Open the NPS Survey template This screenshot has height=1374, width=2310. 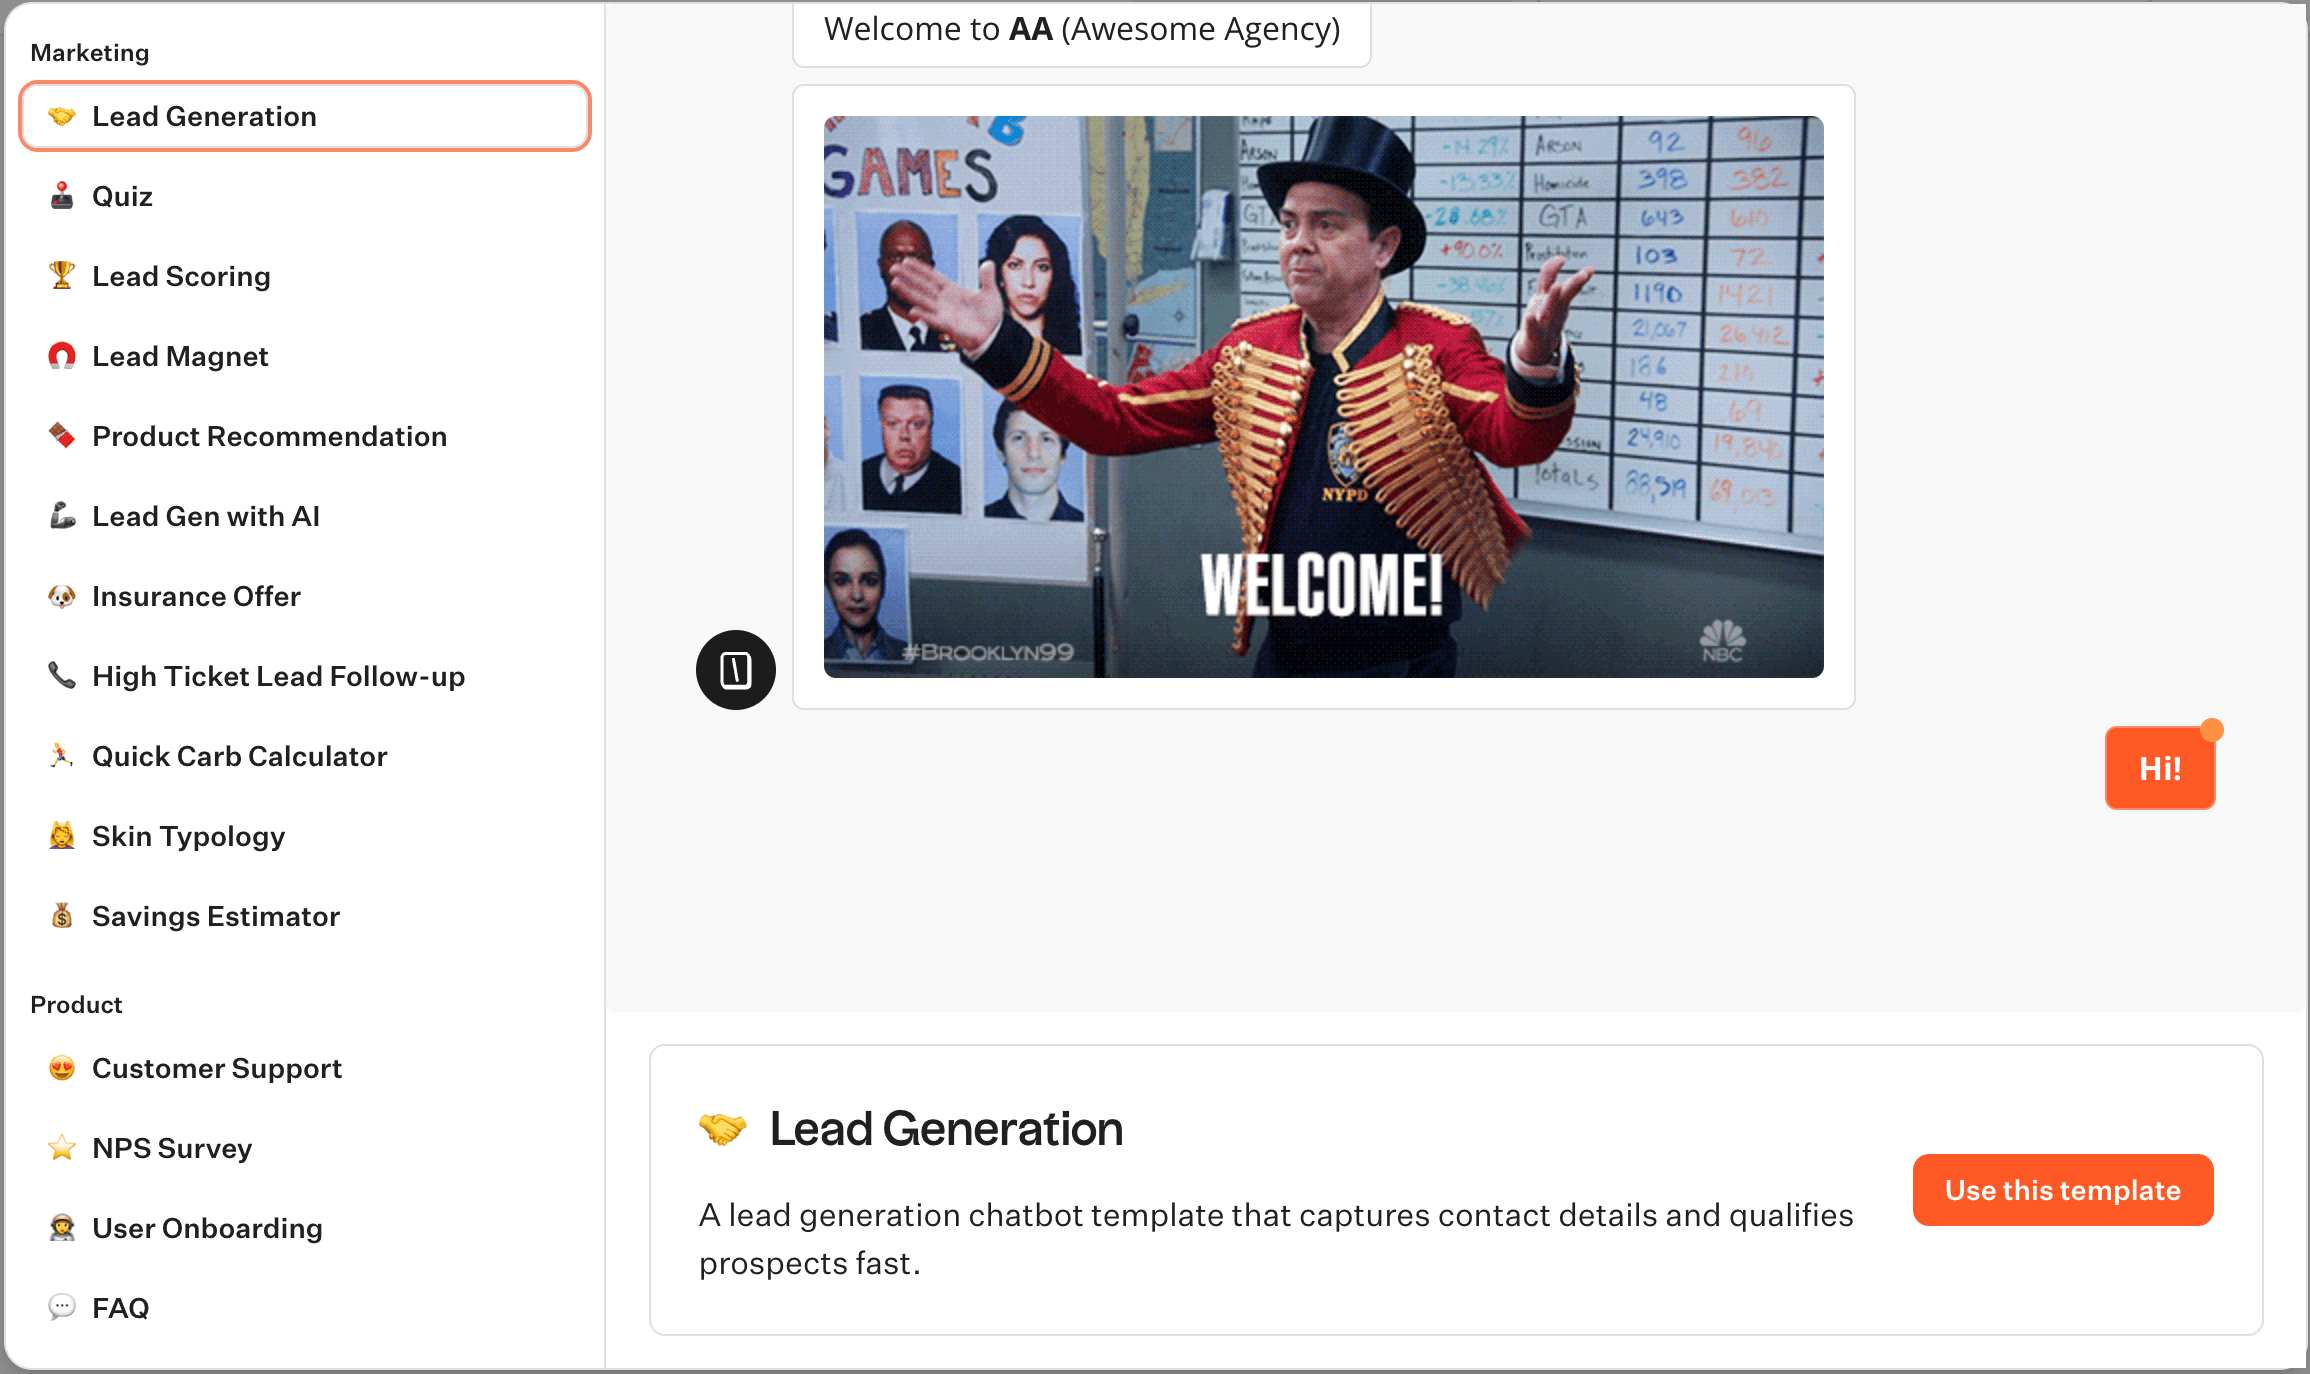click(x=305, y=1149)
